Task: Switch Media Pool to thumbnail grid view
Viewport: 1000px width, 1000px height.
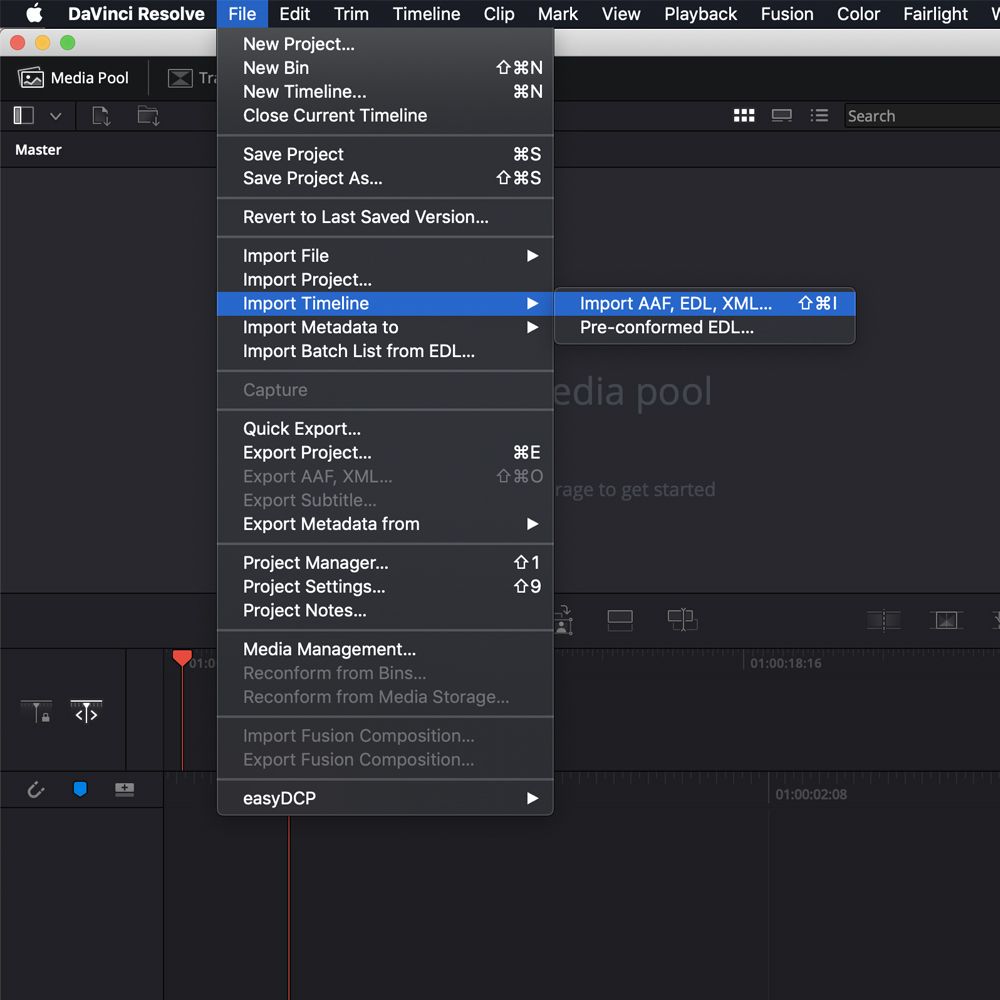Action: click(744, 115)
